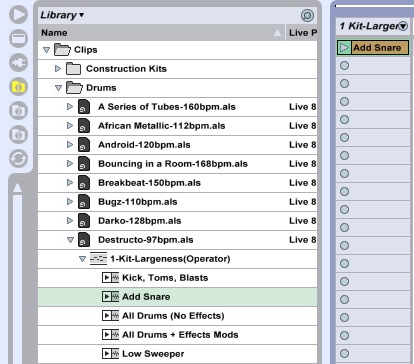Image resolution: width=414 pixels, height=364 pixels.
Task: Click the A Series of Tubes file icon
Action: pyautogui.click(x=84, y=107)
